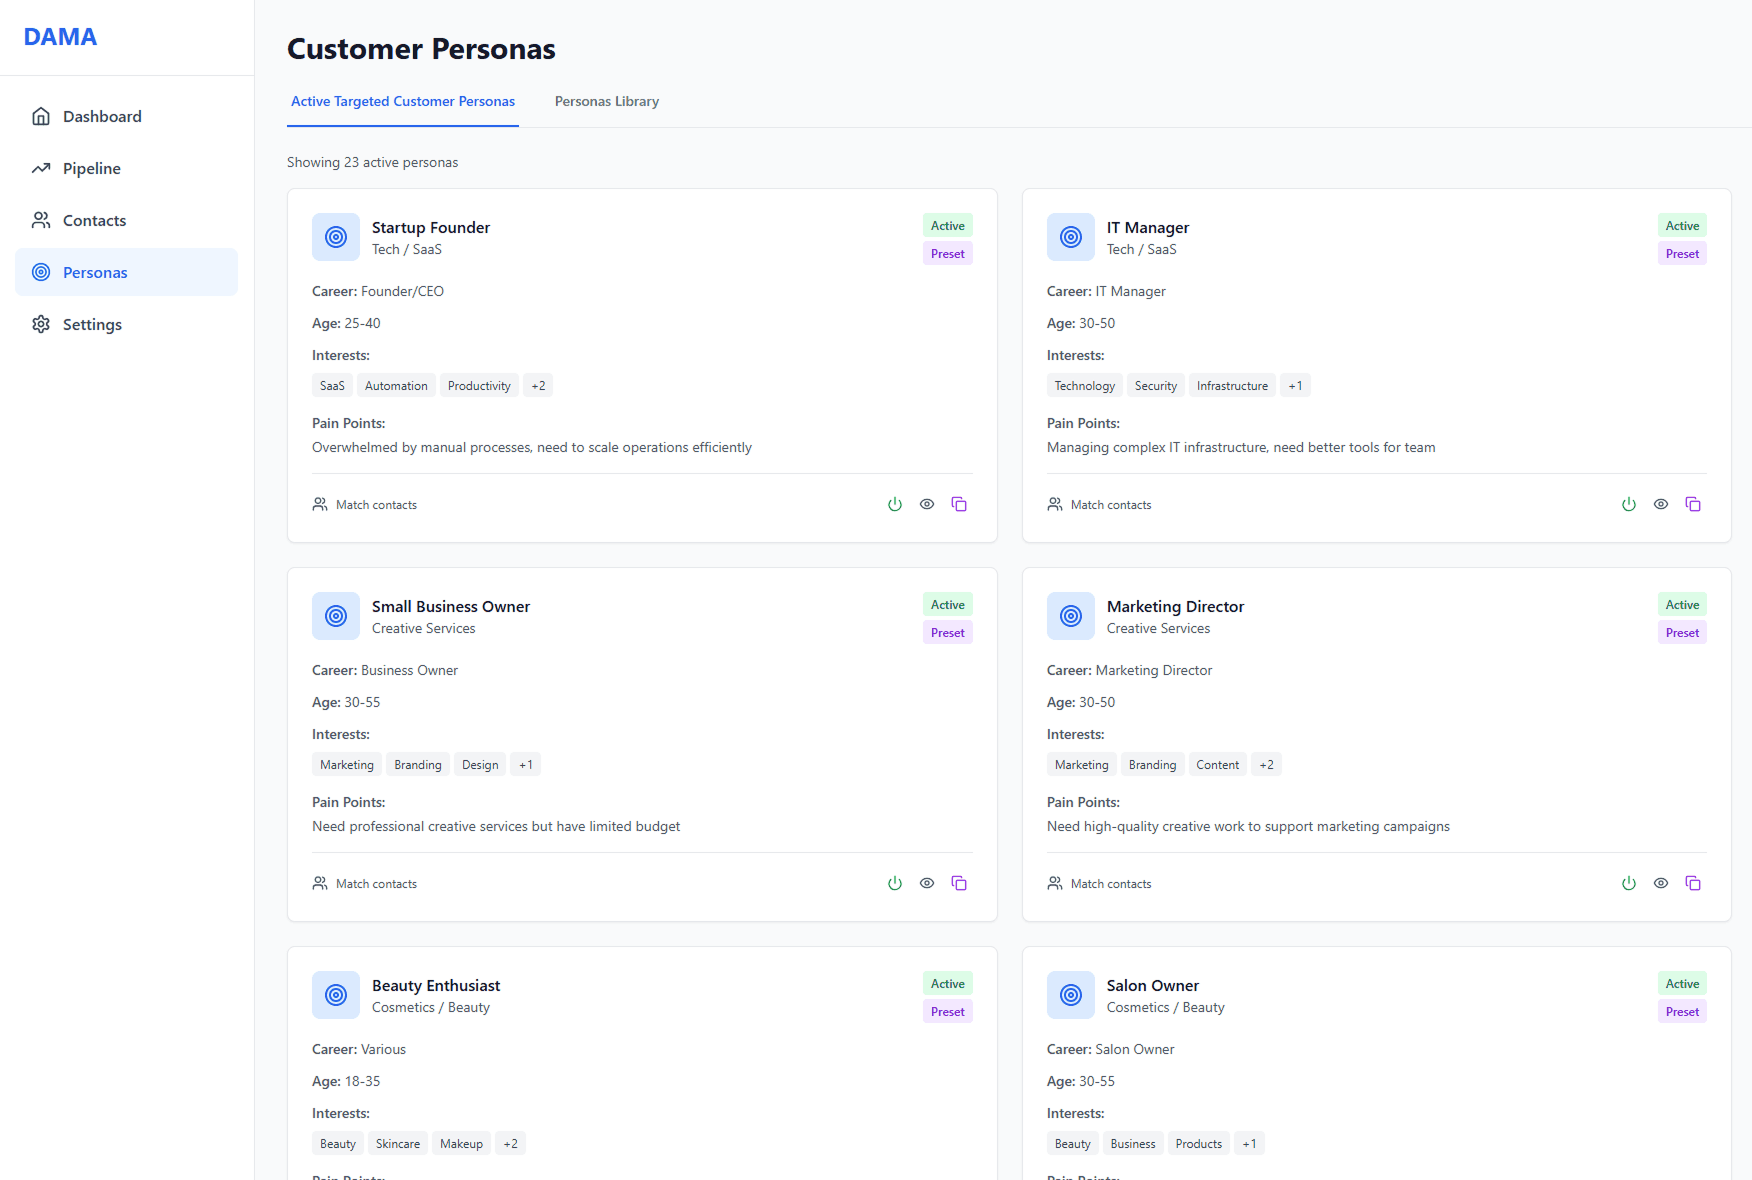
Task: Click the Skincare interest tag
Action: 398,1144
